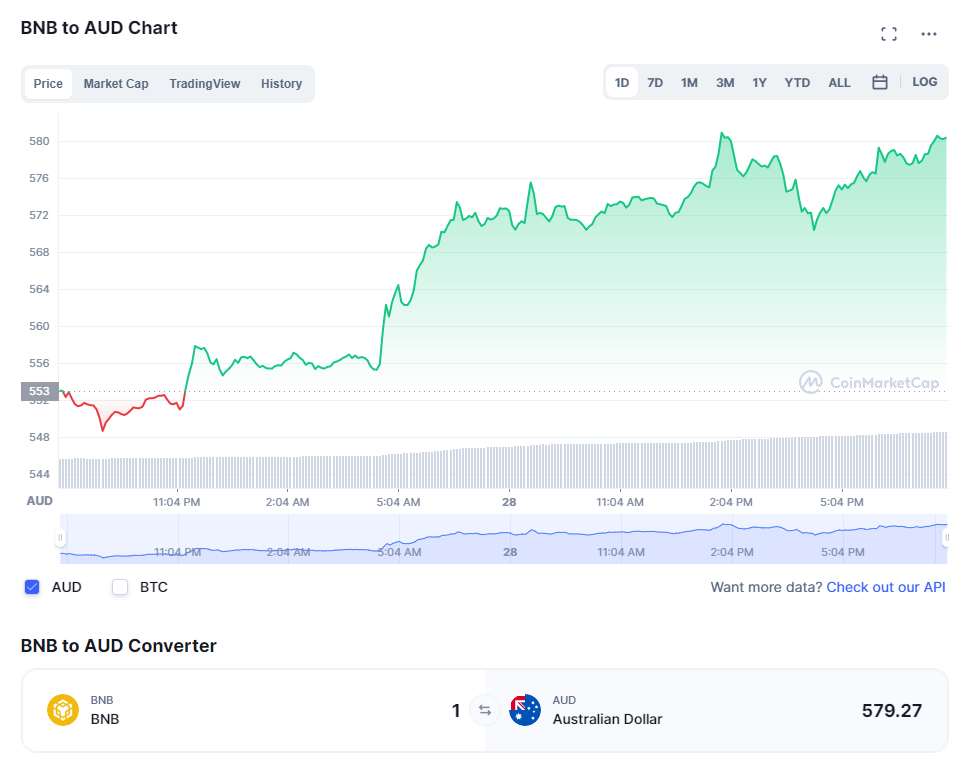Uncheck the AUD checkbox
The width and height of the screenshot is (966, 766).
pyautogui.click(x=32, y=587)
